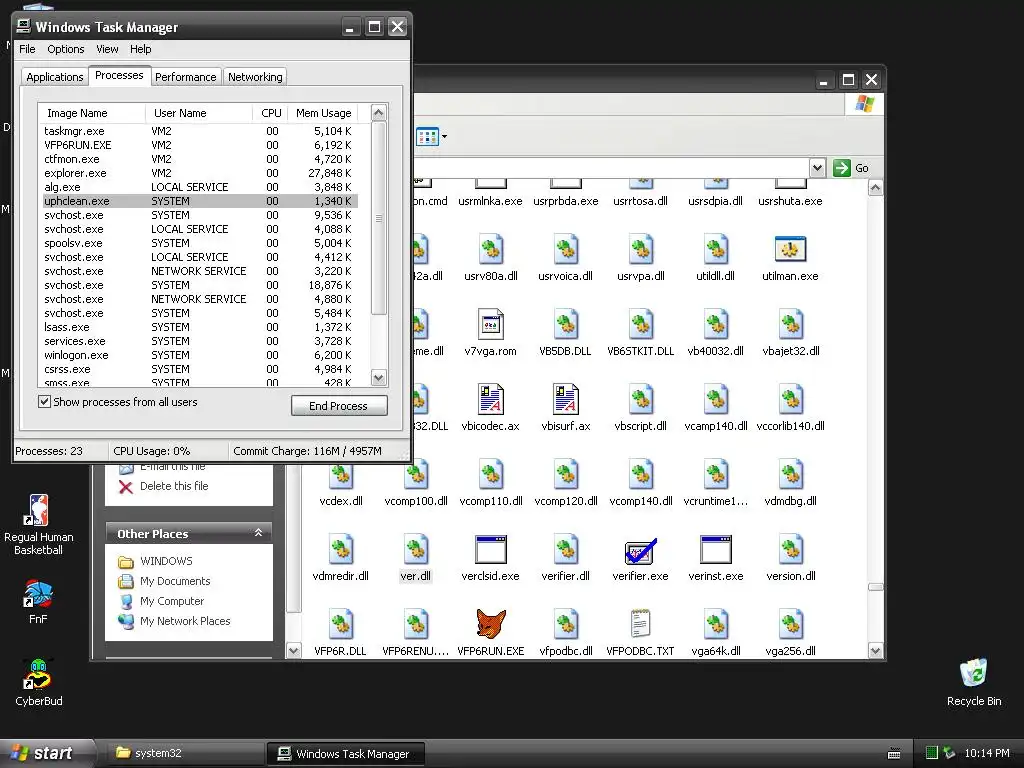Sort processes by User Name column header
This screenshot has width=1024, height=768.
pyautogui.click(x=199, y=113)
